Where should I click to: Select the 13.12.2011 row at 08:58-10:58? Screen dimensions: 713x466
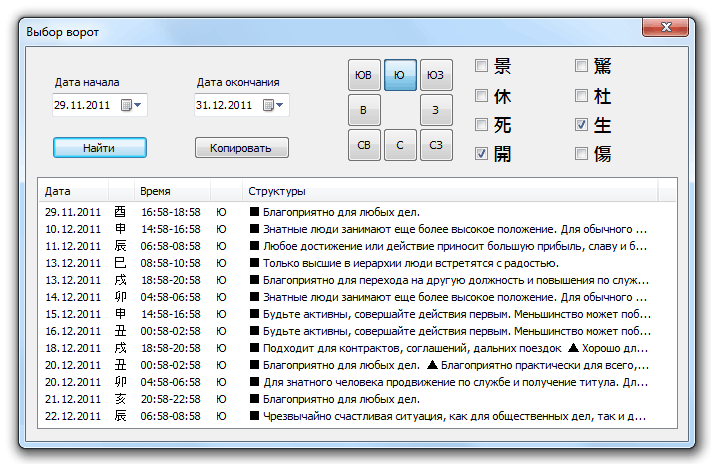point(357,263)
